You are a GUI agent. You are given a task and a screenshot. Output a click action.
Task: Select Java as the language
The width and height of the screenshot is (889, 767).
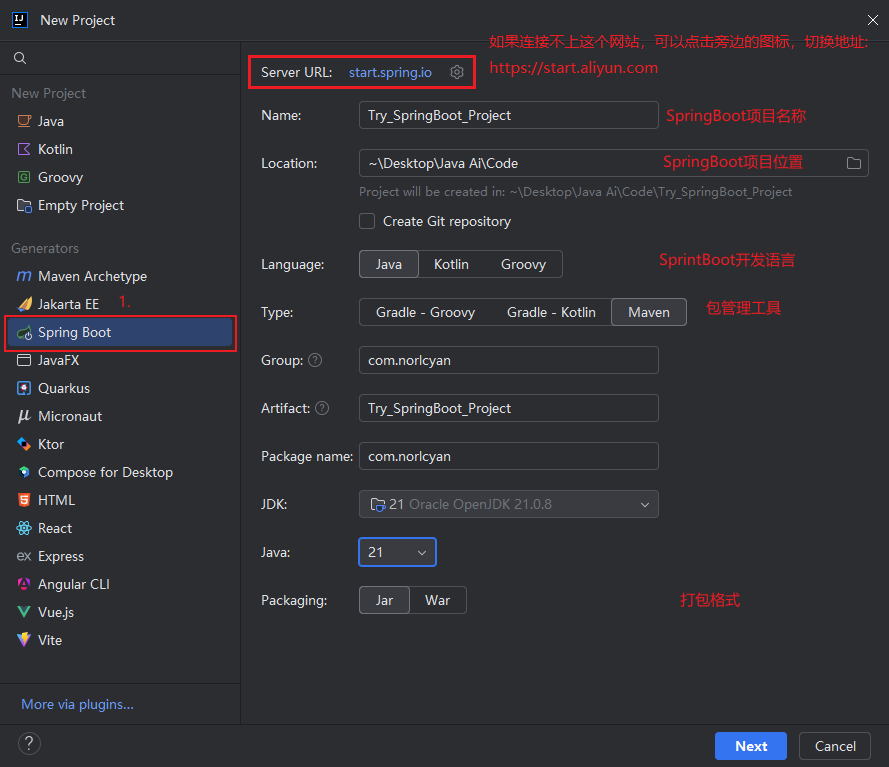point(388,264)
